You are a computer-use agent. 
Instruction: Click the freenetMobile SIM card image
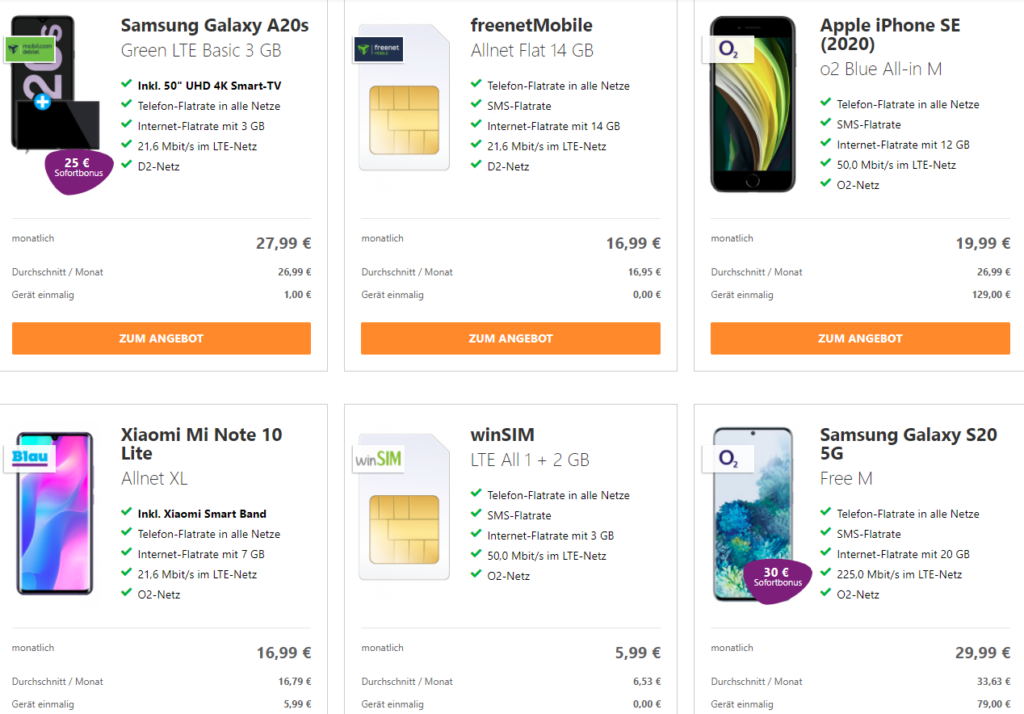[404, 98]
